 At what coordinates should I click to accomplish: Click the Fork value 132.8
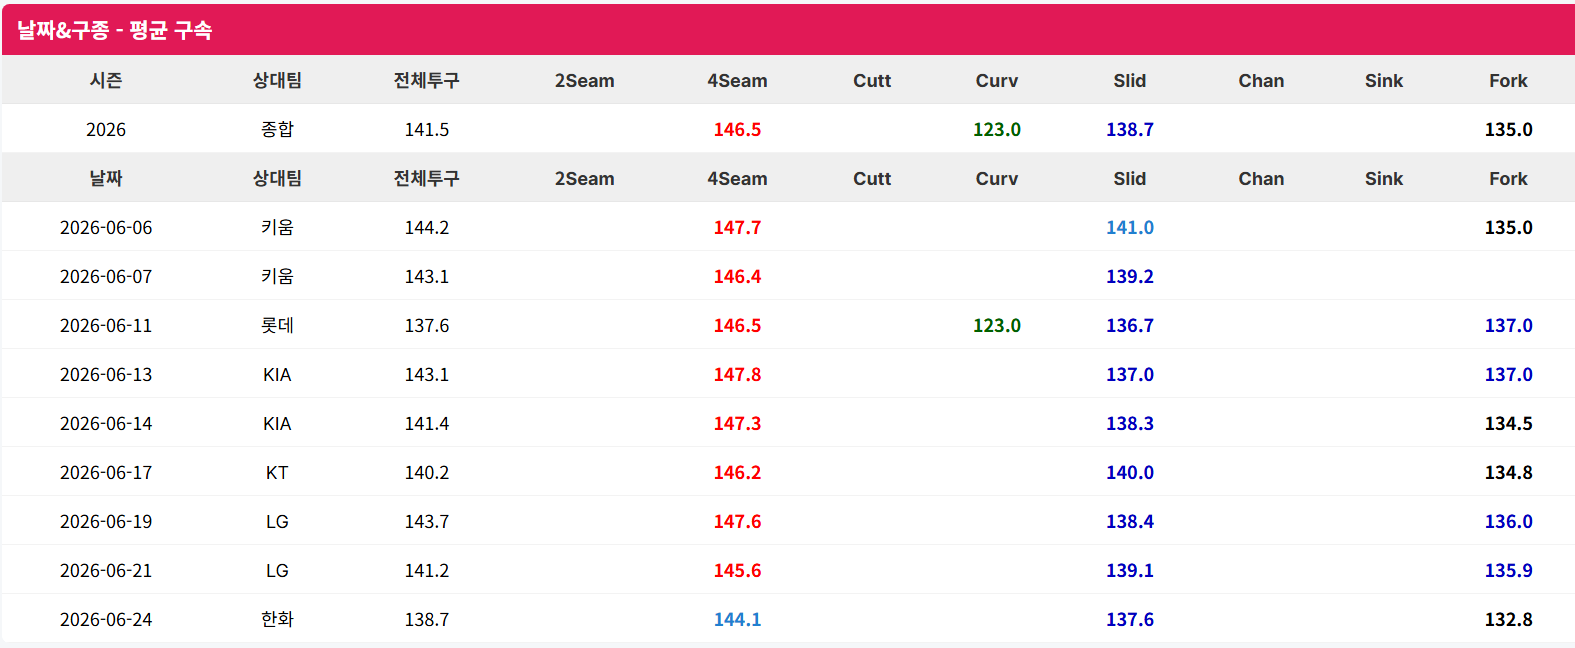1508,620
